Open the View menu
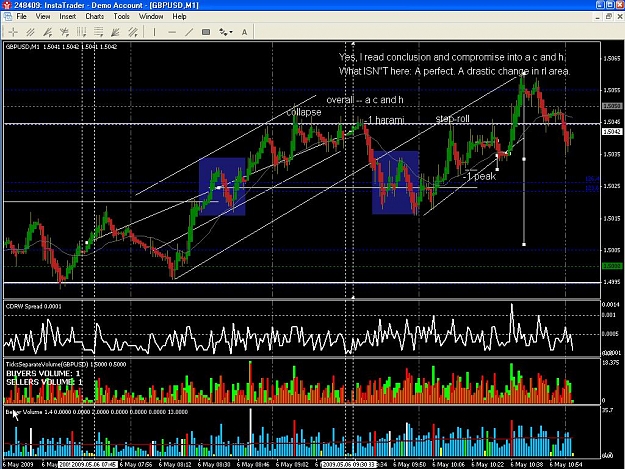The image size is (625, 469). (43, 17)
